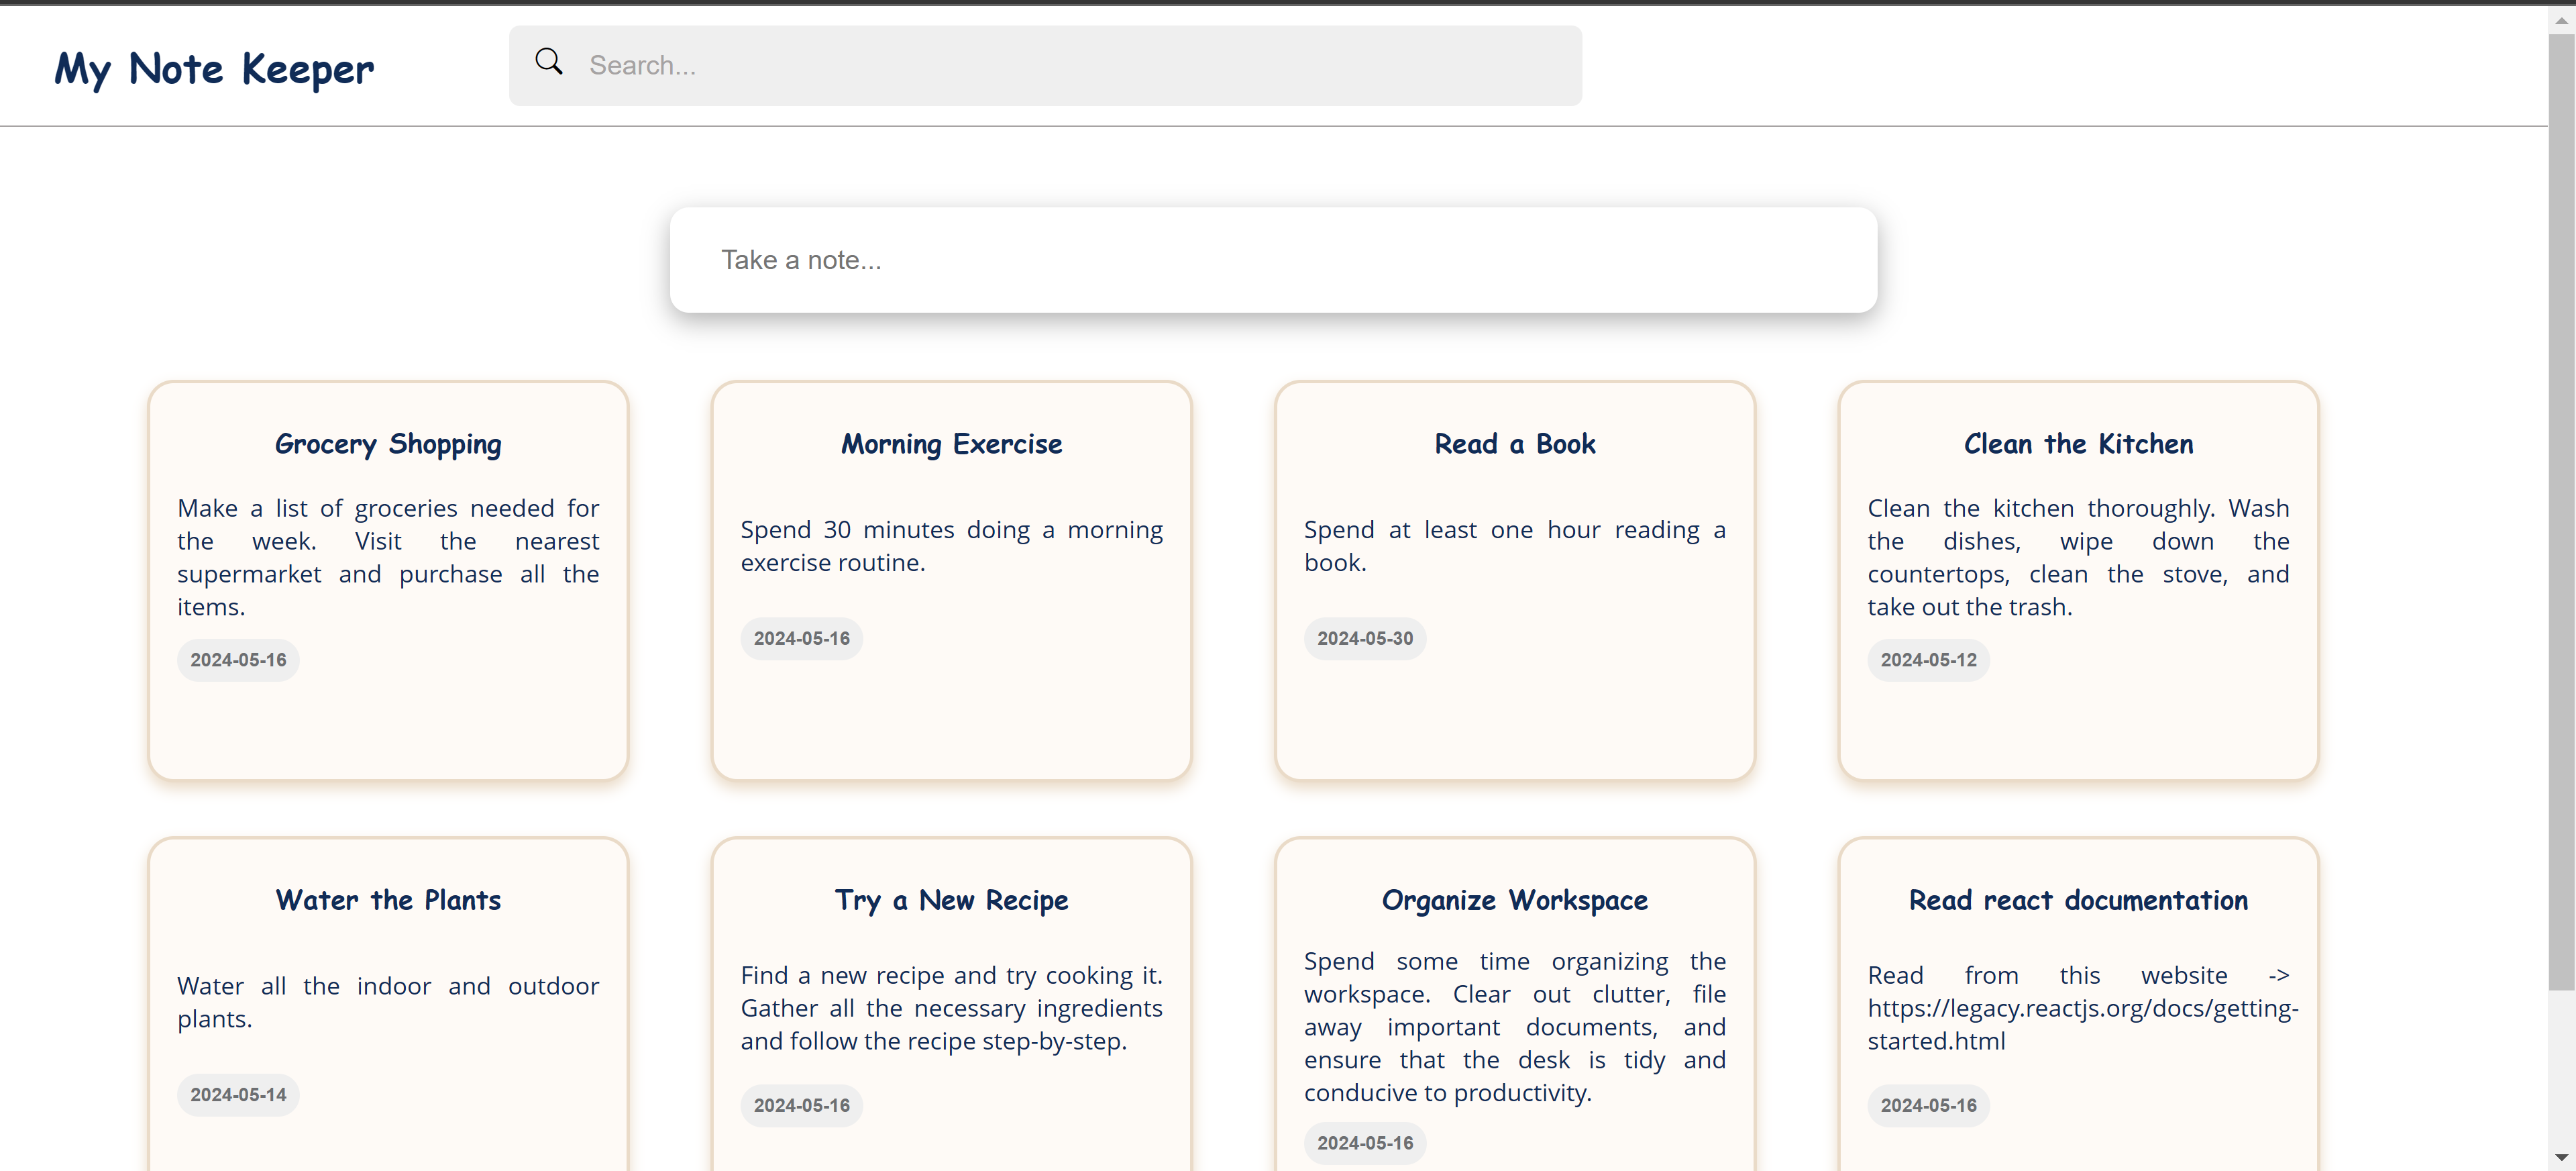Open the 'Try a New Recipe' note card
This screenshot has height=1171, width=2576.
click(x=951, y=1000)
